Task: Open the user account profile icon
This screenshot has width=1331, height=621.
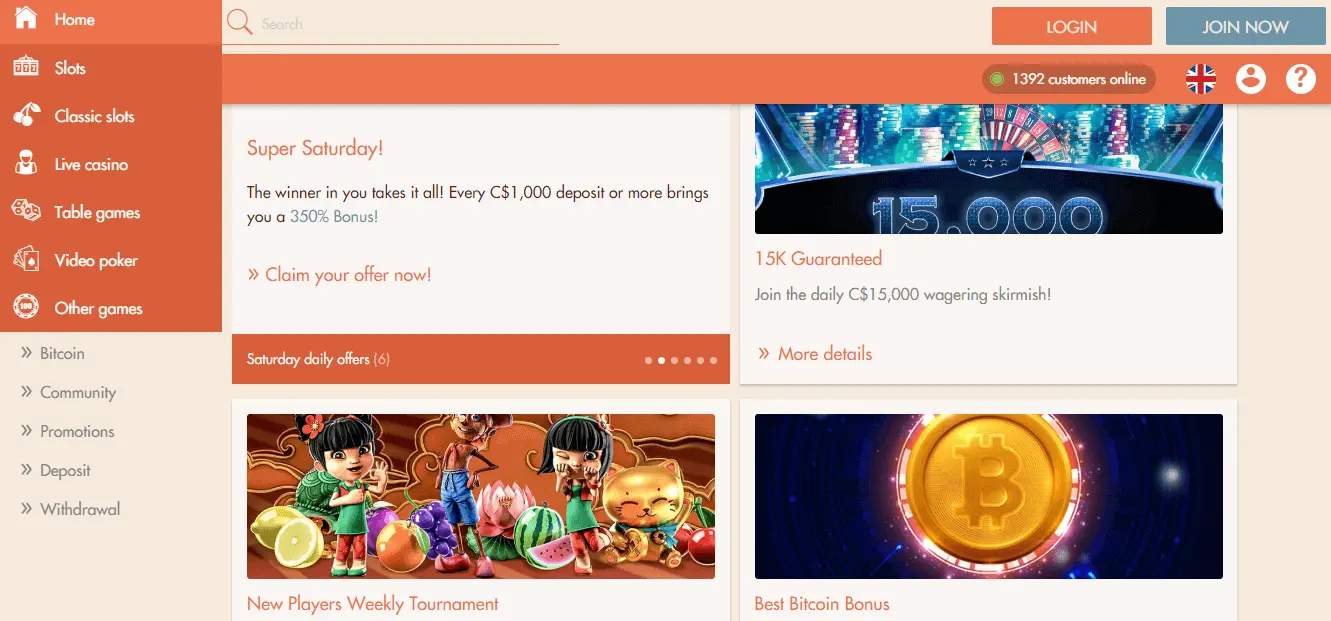Action: pos(1251,79)
